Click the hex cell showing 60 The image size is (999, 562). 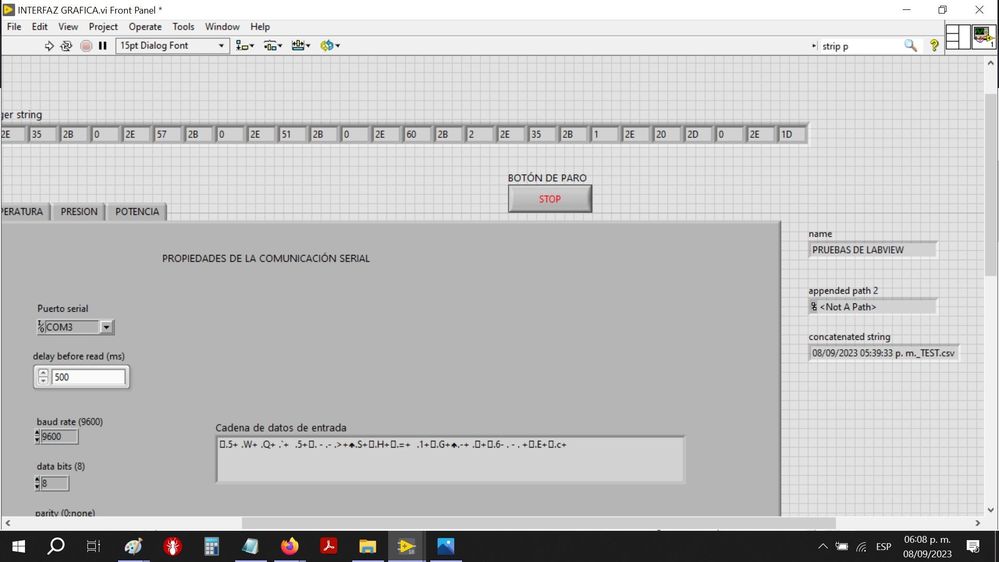pyautogui.click(x=417, y=134)
